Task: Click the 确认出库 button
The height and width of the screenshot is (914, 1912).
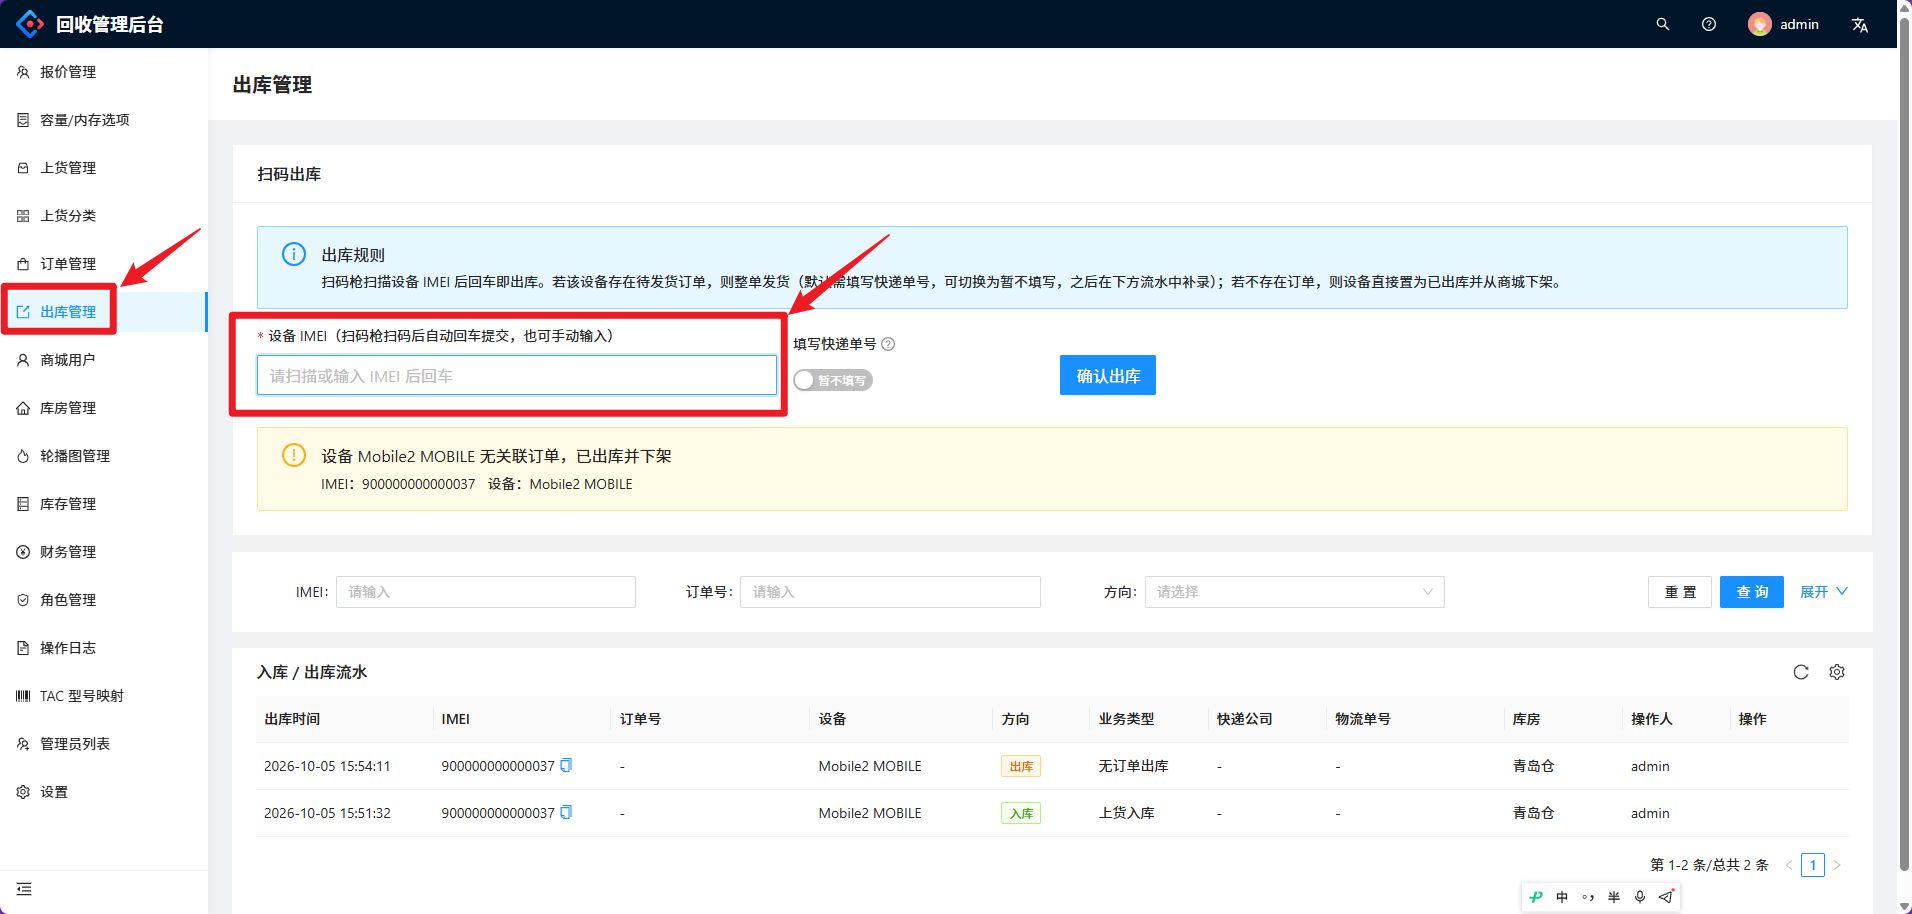Action: point(1108,375)
